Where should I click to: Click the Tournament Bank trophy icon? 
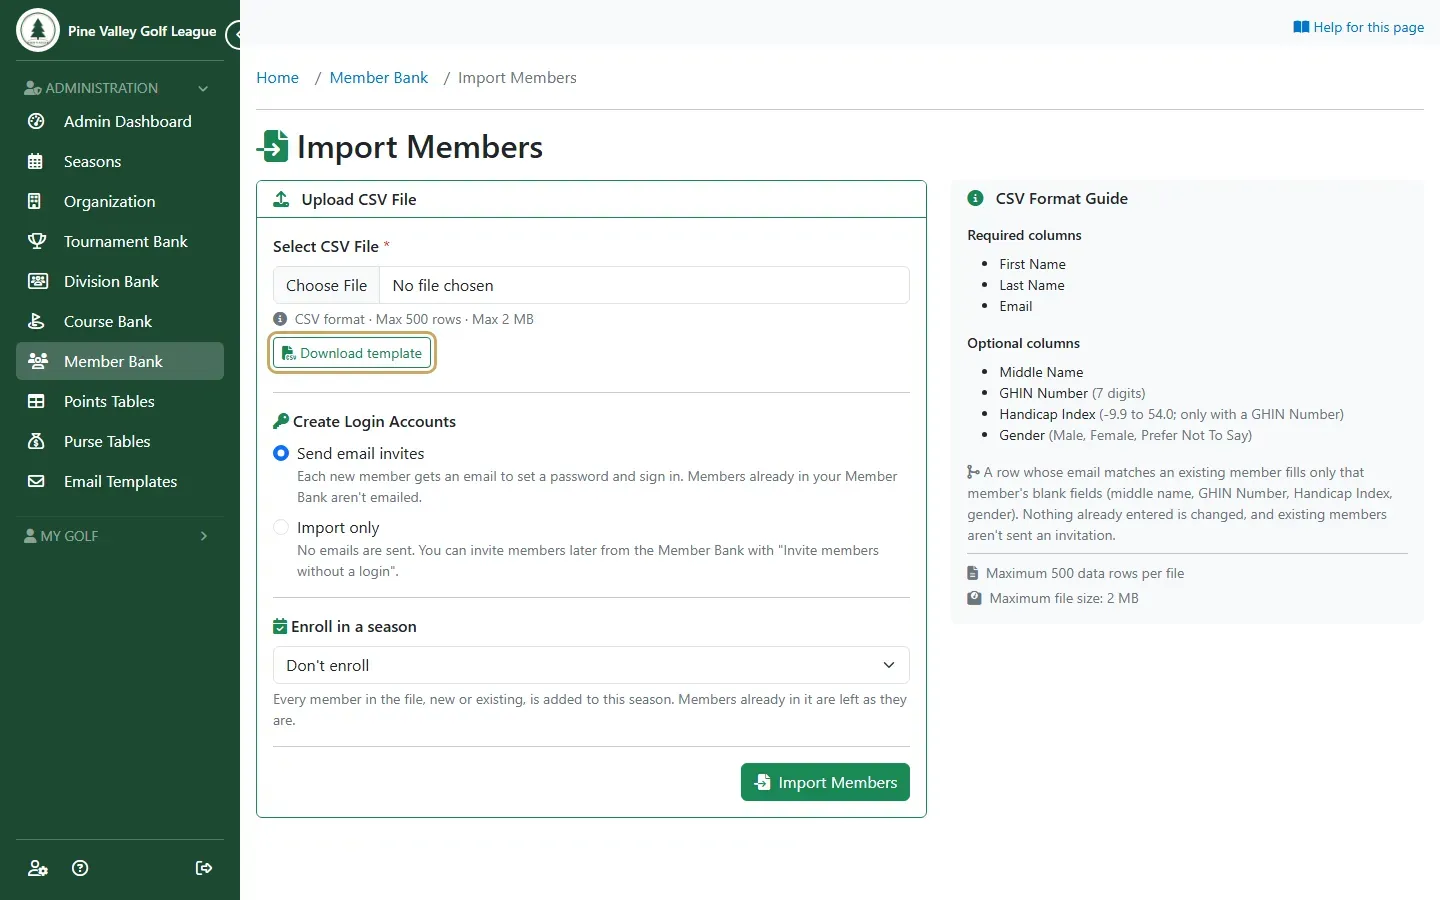(x=37, y=241)
